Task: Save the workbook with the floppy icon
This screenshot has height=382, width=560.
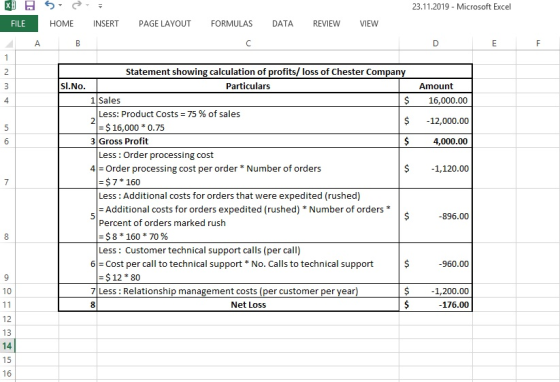Action: (30, 5)
